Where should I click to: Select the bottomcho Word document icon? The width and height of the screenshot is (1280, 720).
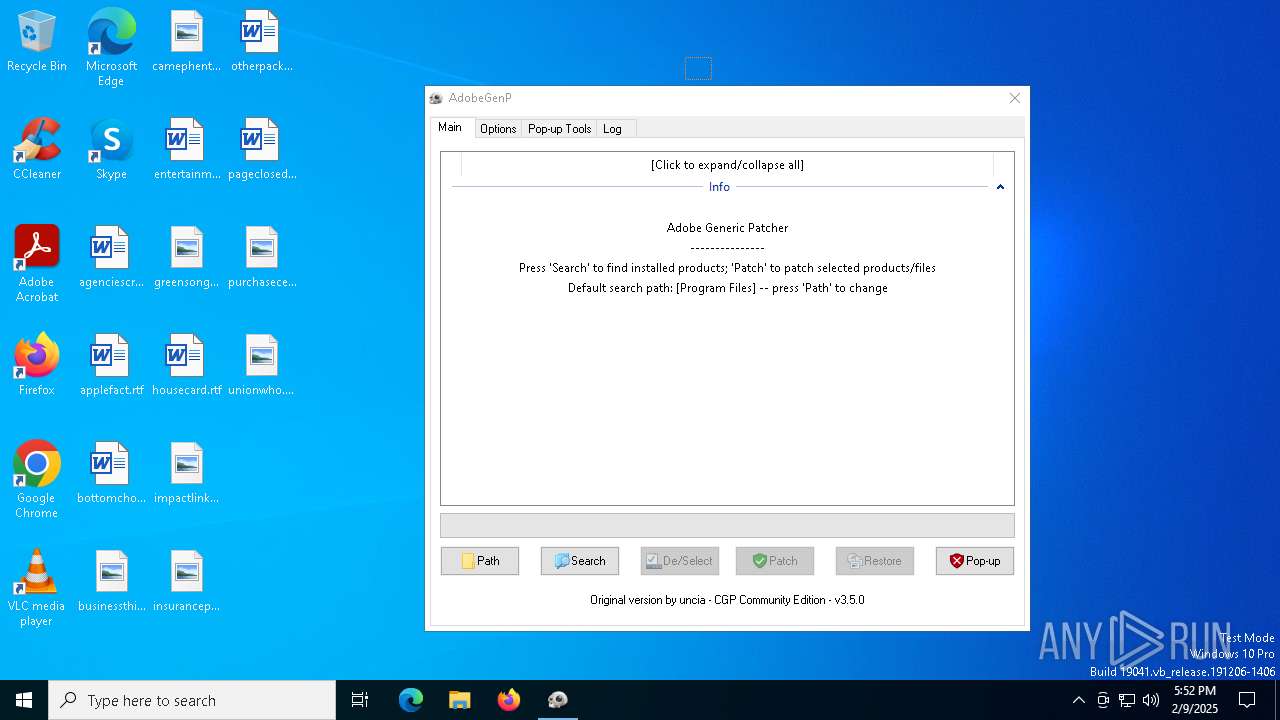coord(111,473)
